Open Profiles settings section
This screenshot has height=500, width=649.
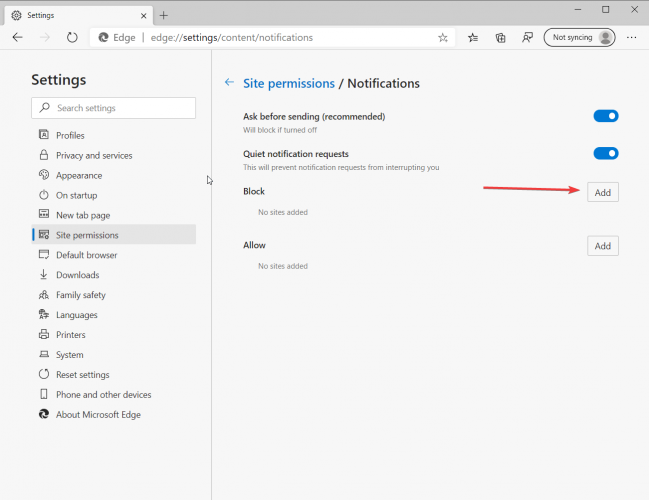coord(70,135)
